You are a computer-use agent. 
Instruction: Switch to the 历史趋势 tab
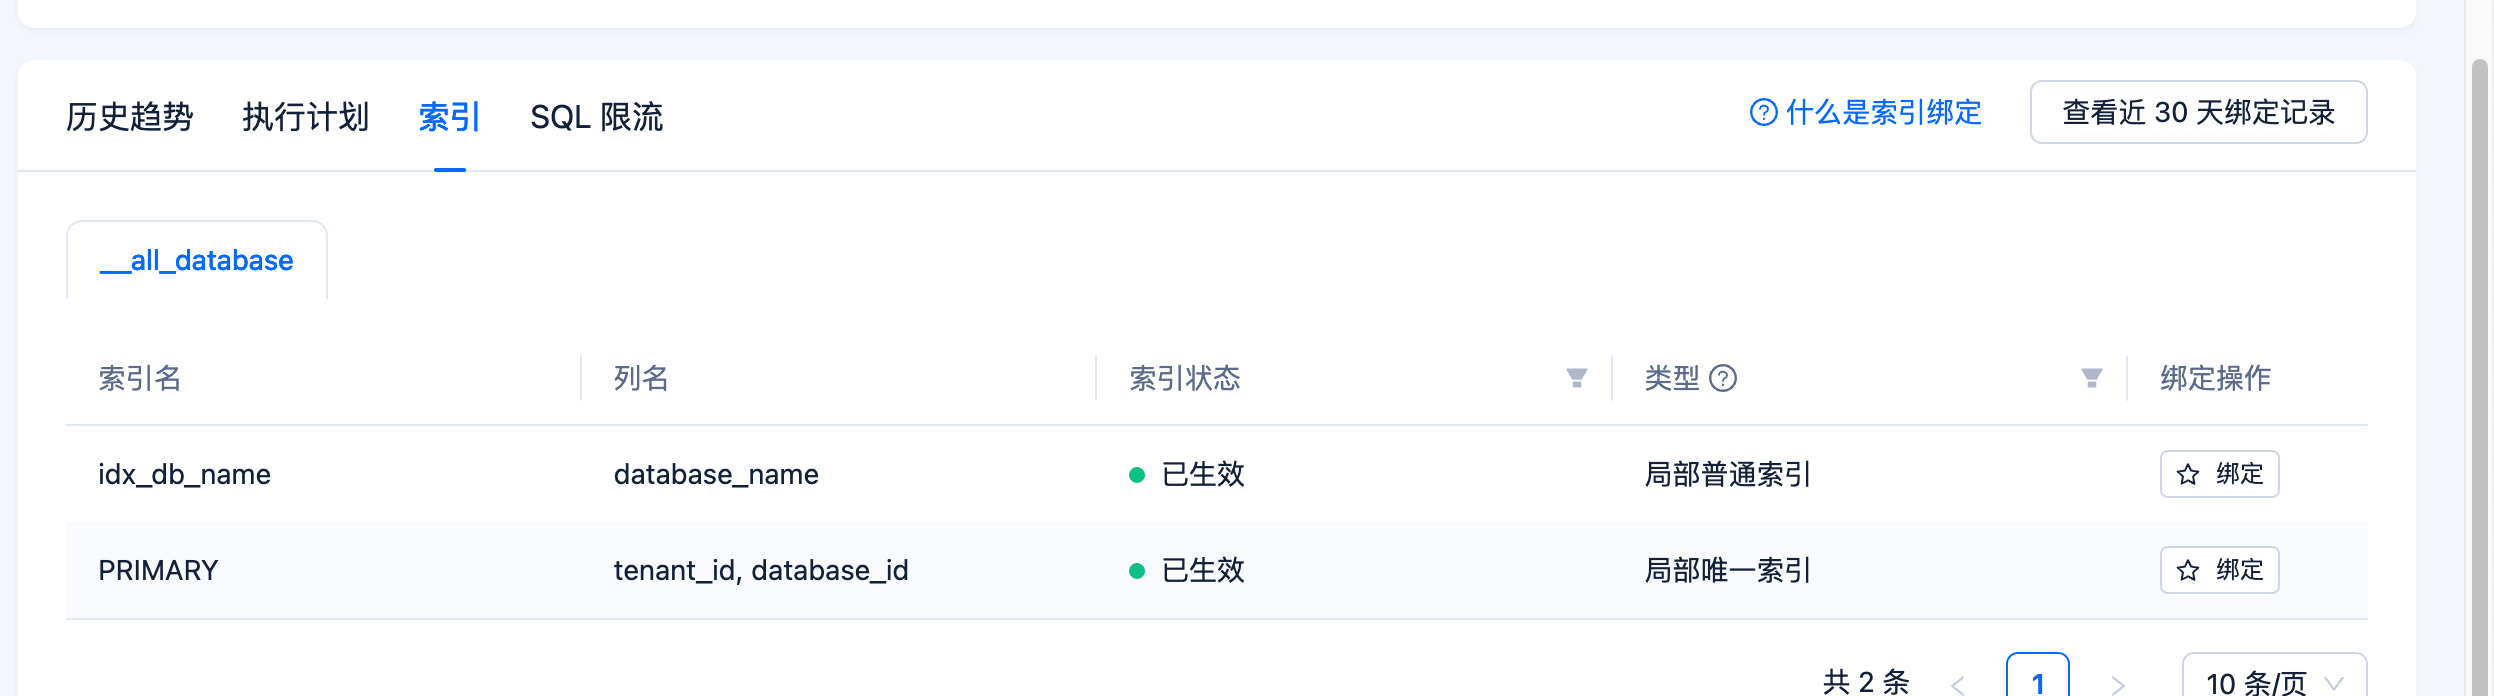point(129,117)
